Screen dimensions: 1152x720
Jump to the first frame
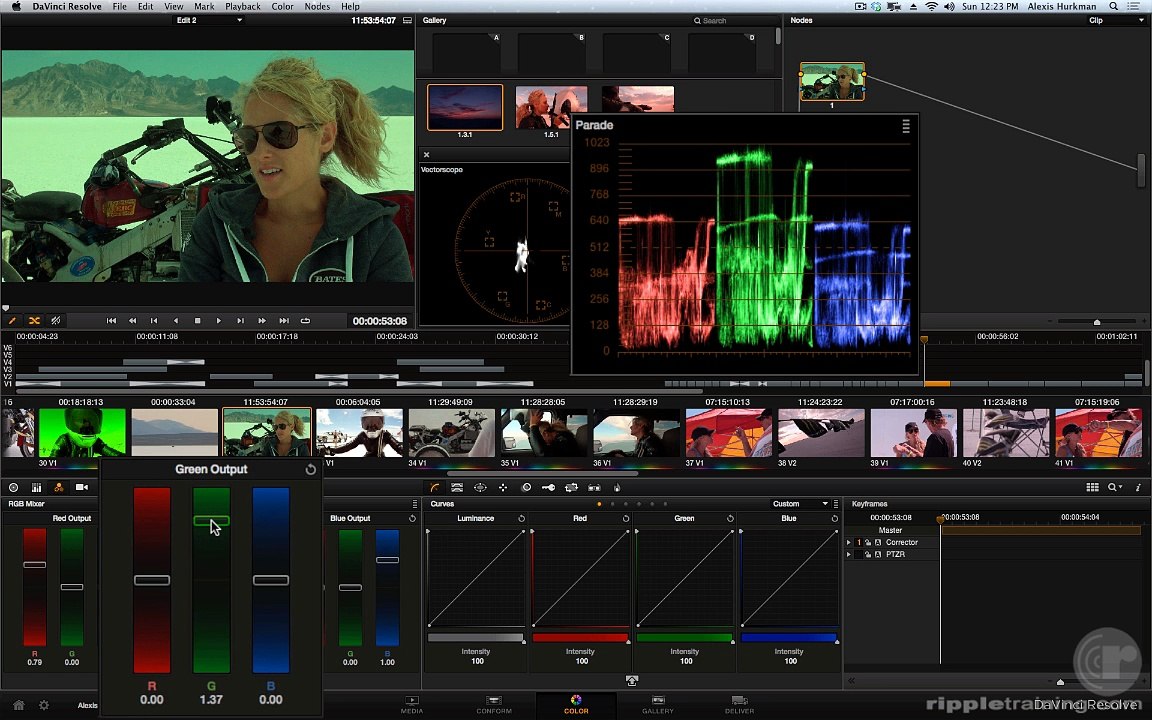pyautogui.click(x=111, y=320)
